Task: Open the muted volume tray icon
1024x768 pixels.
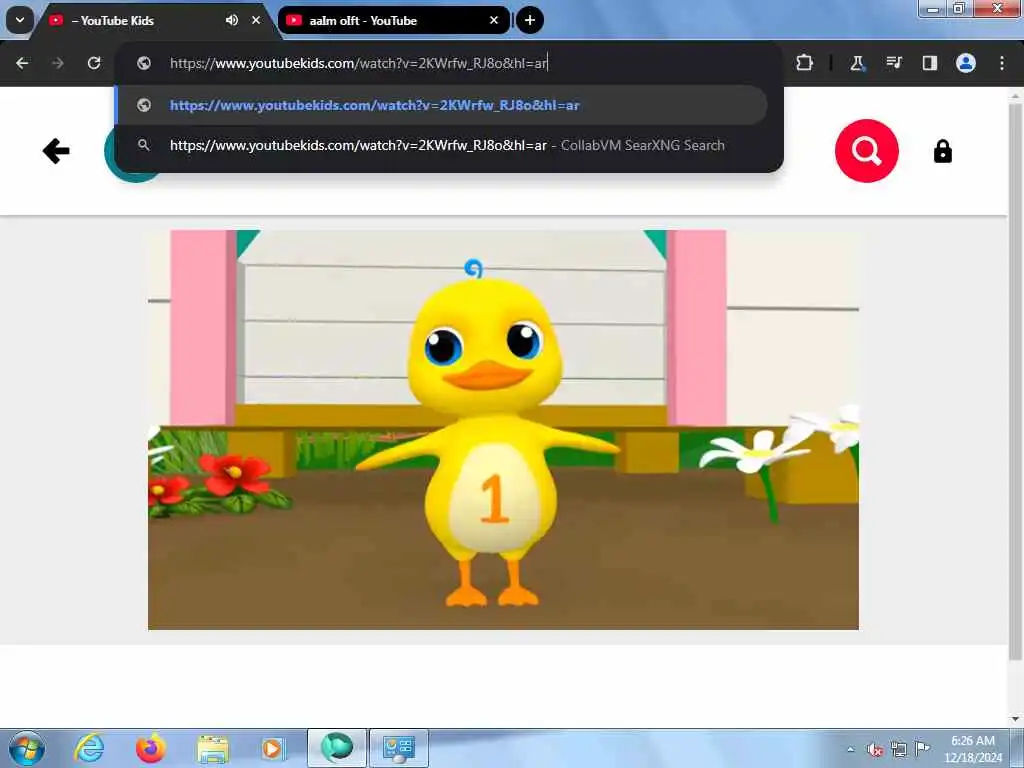Action: point(875,750)
